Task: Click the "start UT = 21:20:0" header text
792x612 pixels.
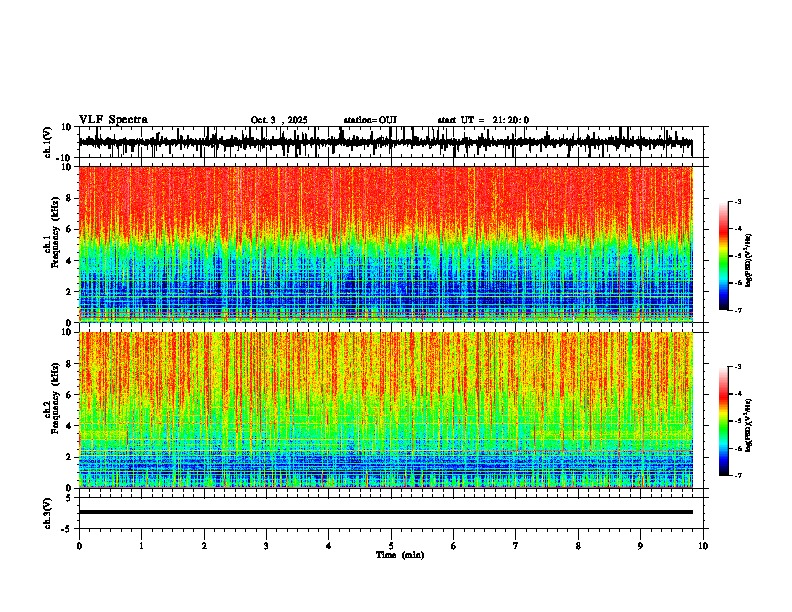Action: (x=483, y=120)
